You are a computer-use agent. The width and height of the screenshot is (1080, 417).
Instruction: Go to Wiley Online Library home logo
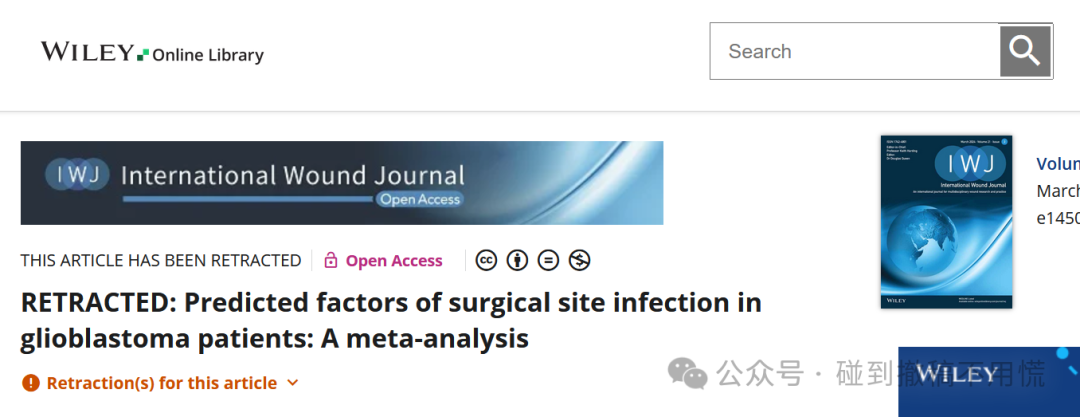152,53
